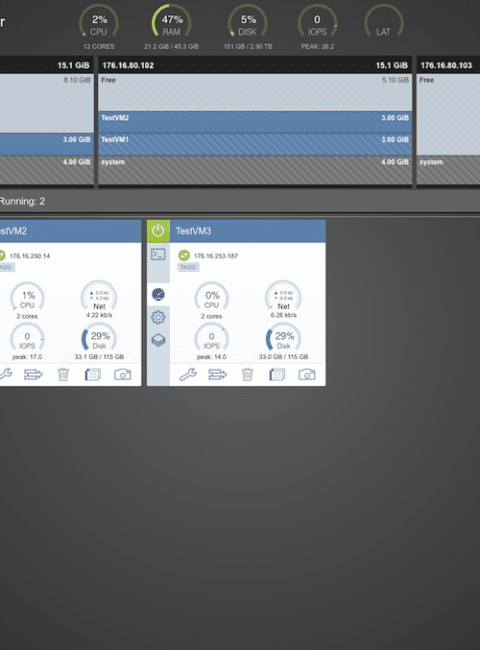Click the TestVM2 card wrench icon
Screen dimensions: 480x650
[5, 375]
